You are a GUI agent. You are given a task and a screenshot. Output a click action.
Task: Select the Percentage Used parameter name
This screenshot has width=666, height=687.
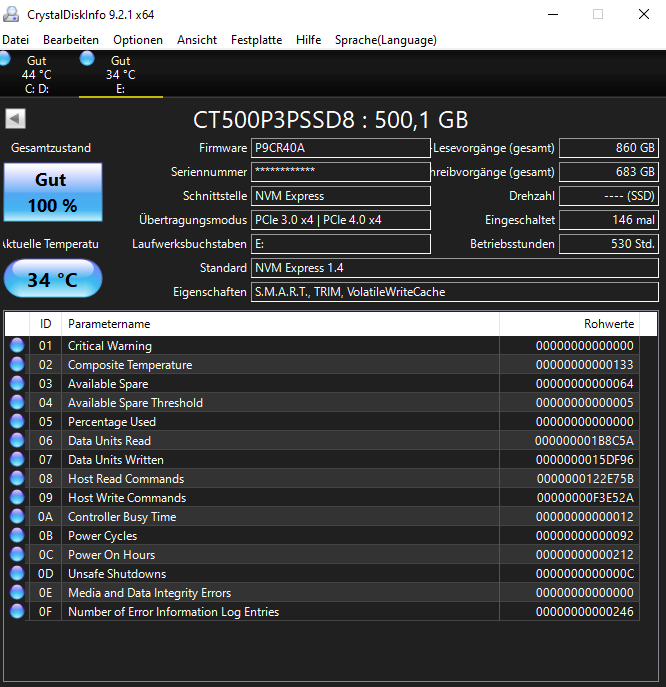(x=112, y=422)
